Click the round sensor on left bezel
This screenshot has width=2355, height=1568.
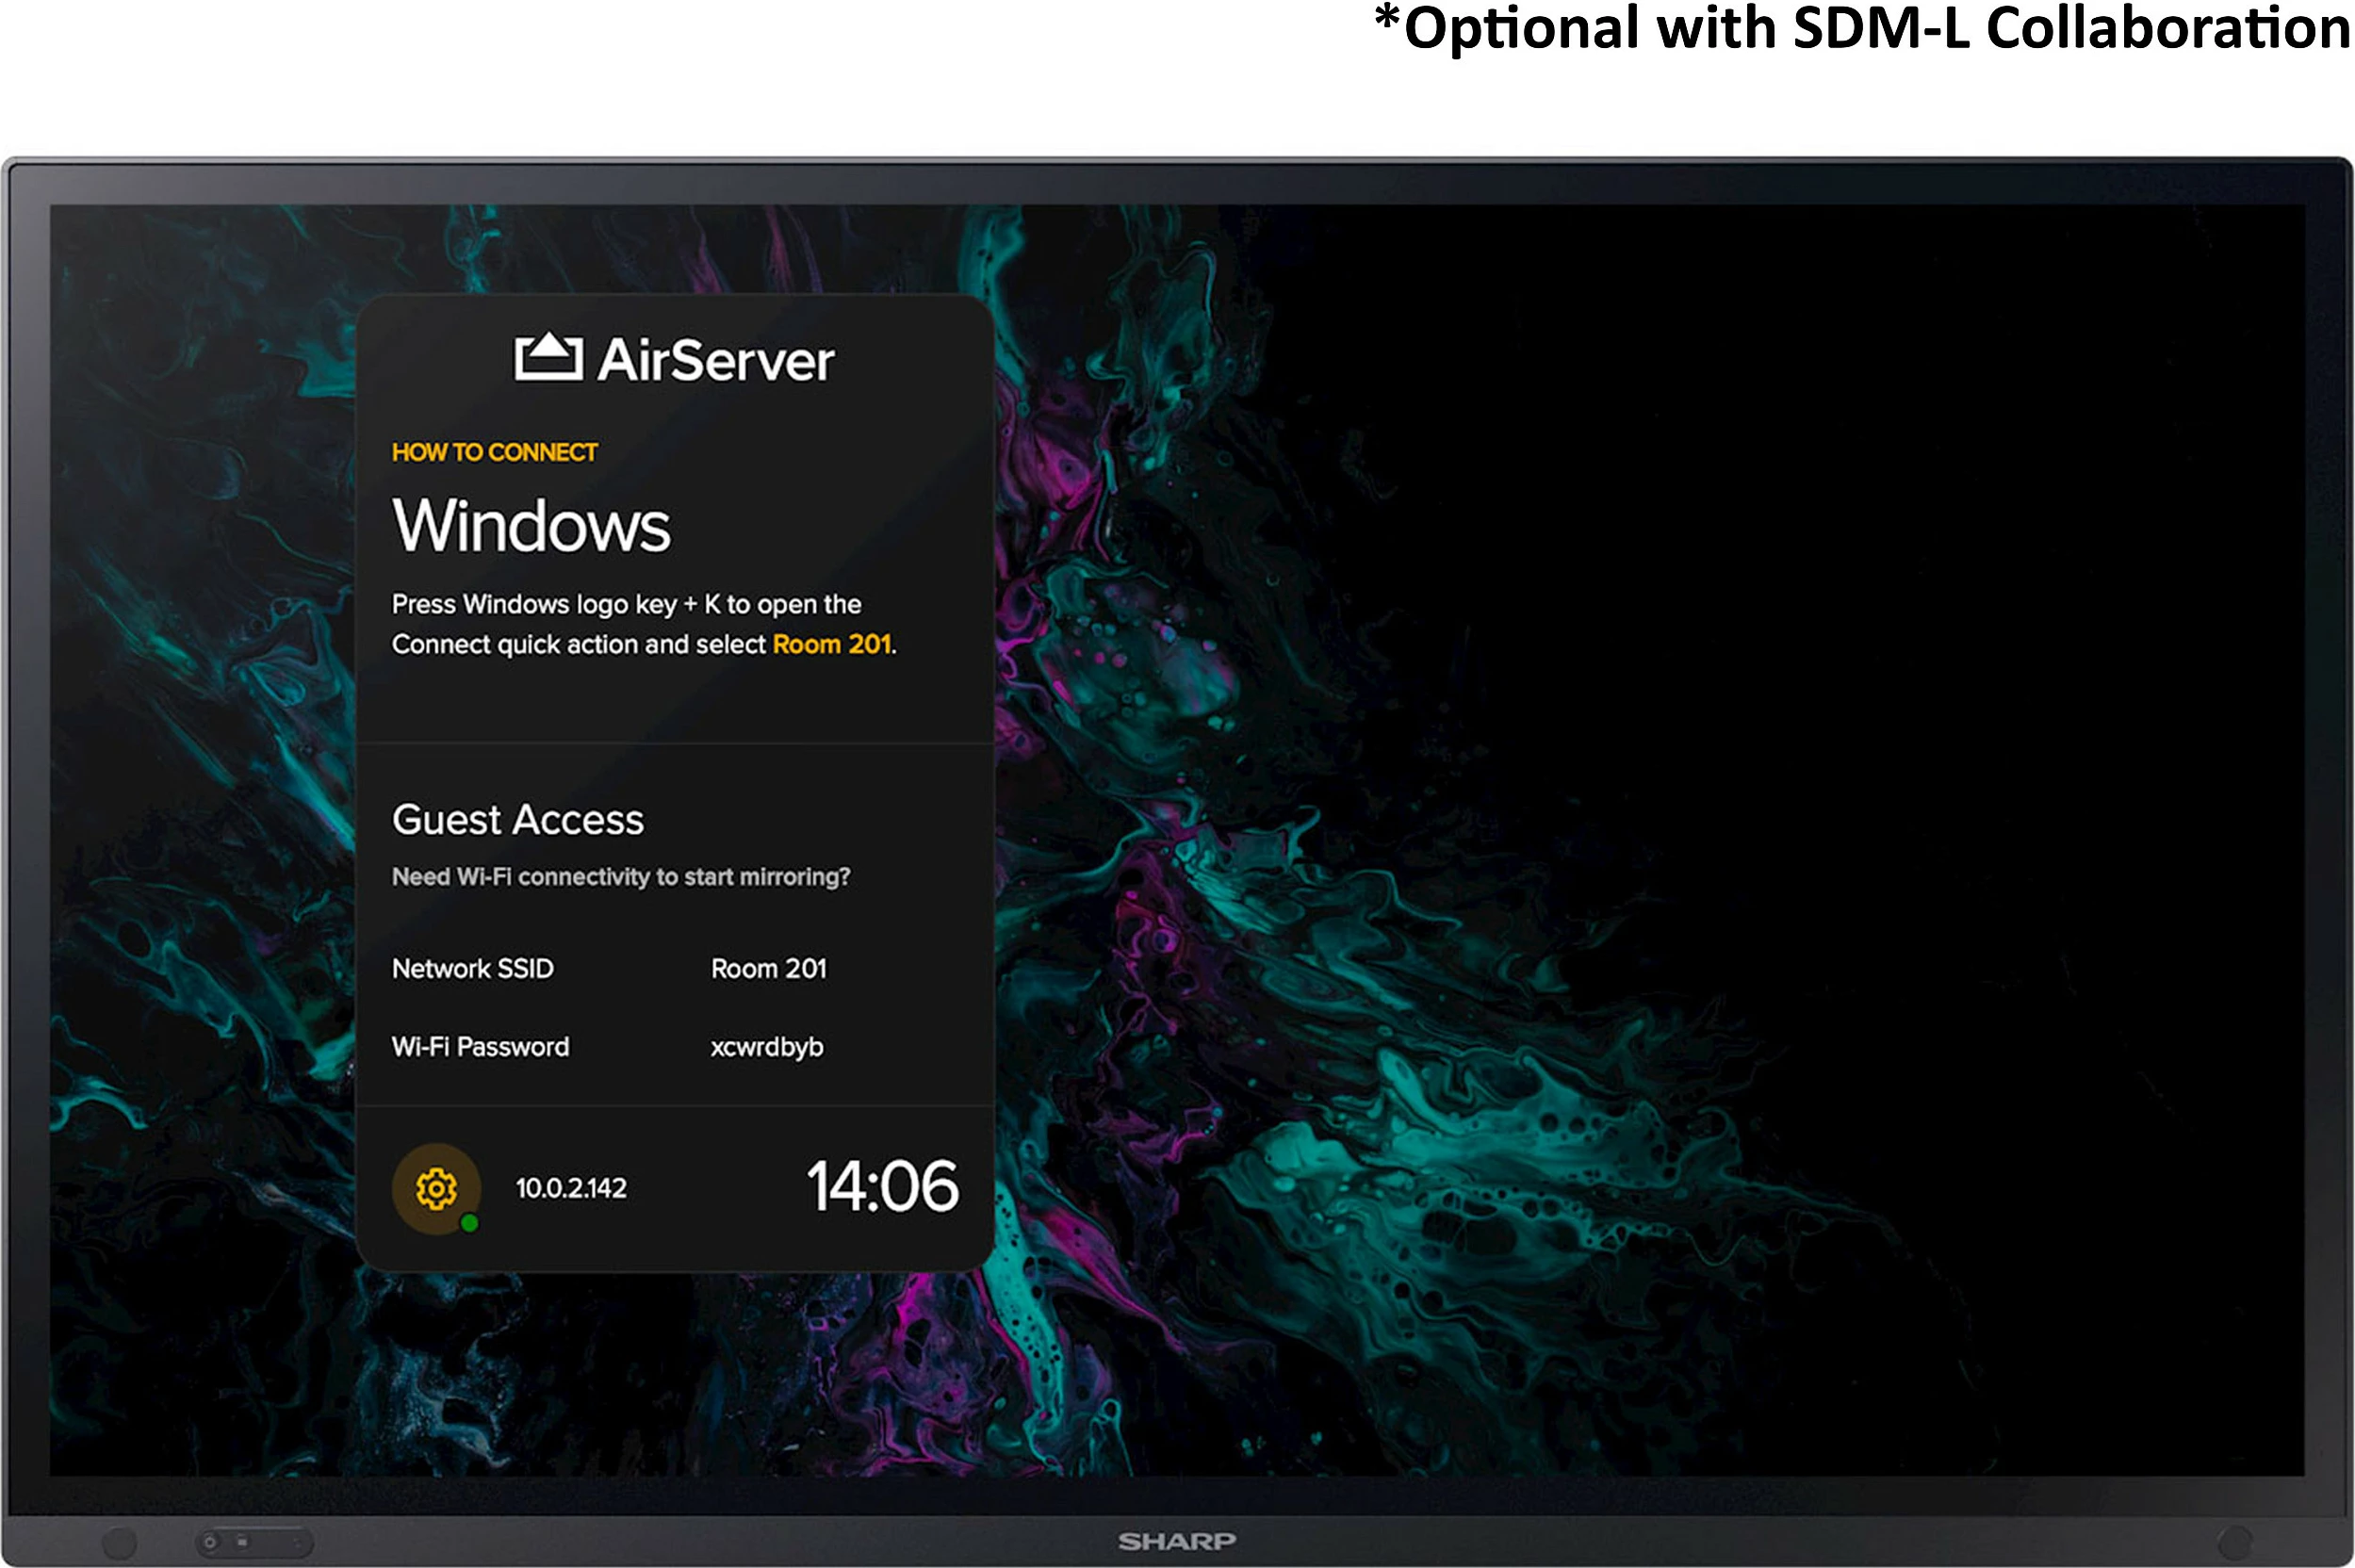click(119, 1541)
